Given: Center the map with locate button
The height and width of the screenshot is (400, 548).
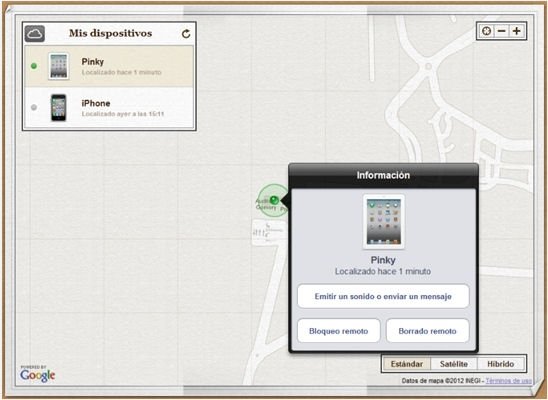Looking at the screenshot, I should click(486, 31).
